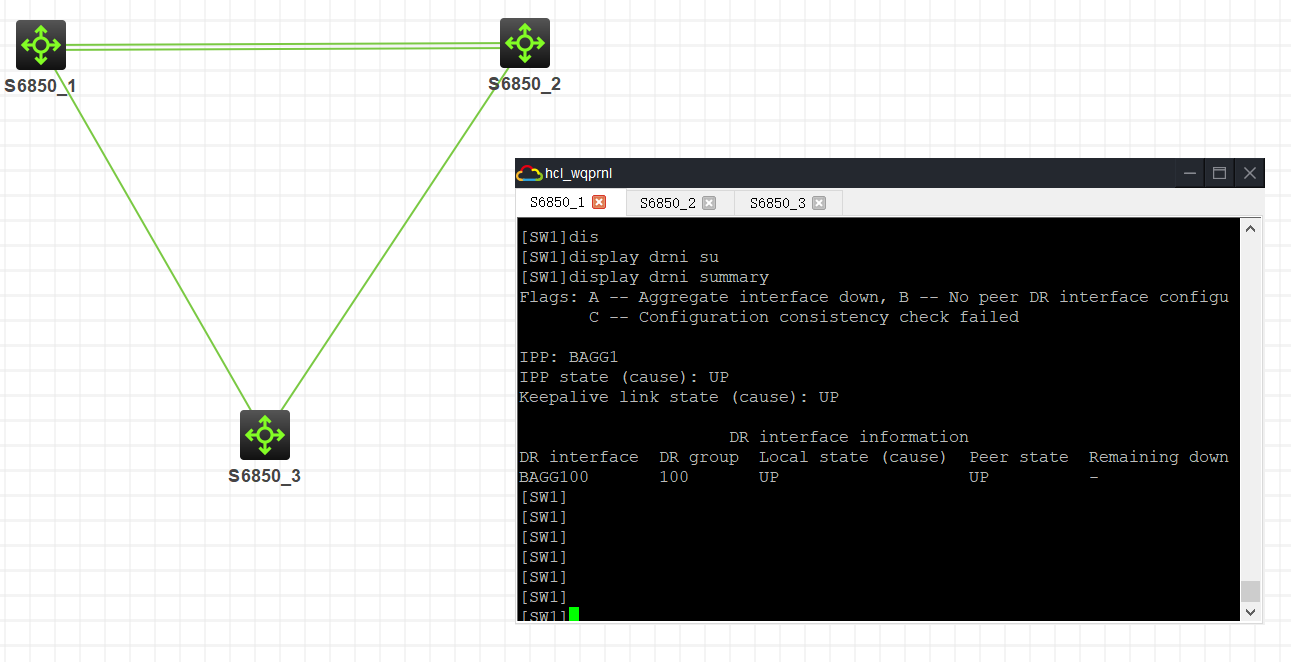Click the hcl_wqprnl cloud logo icon
The height and width of the screenshot is (662, 1291).
point(529,173)
